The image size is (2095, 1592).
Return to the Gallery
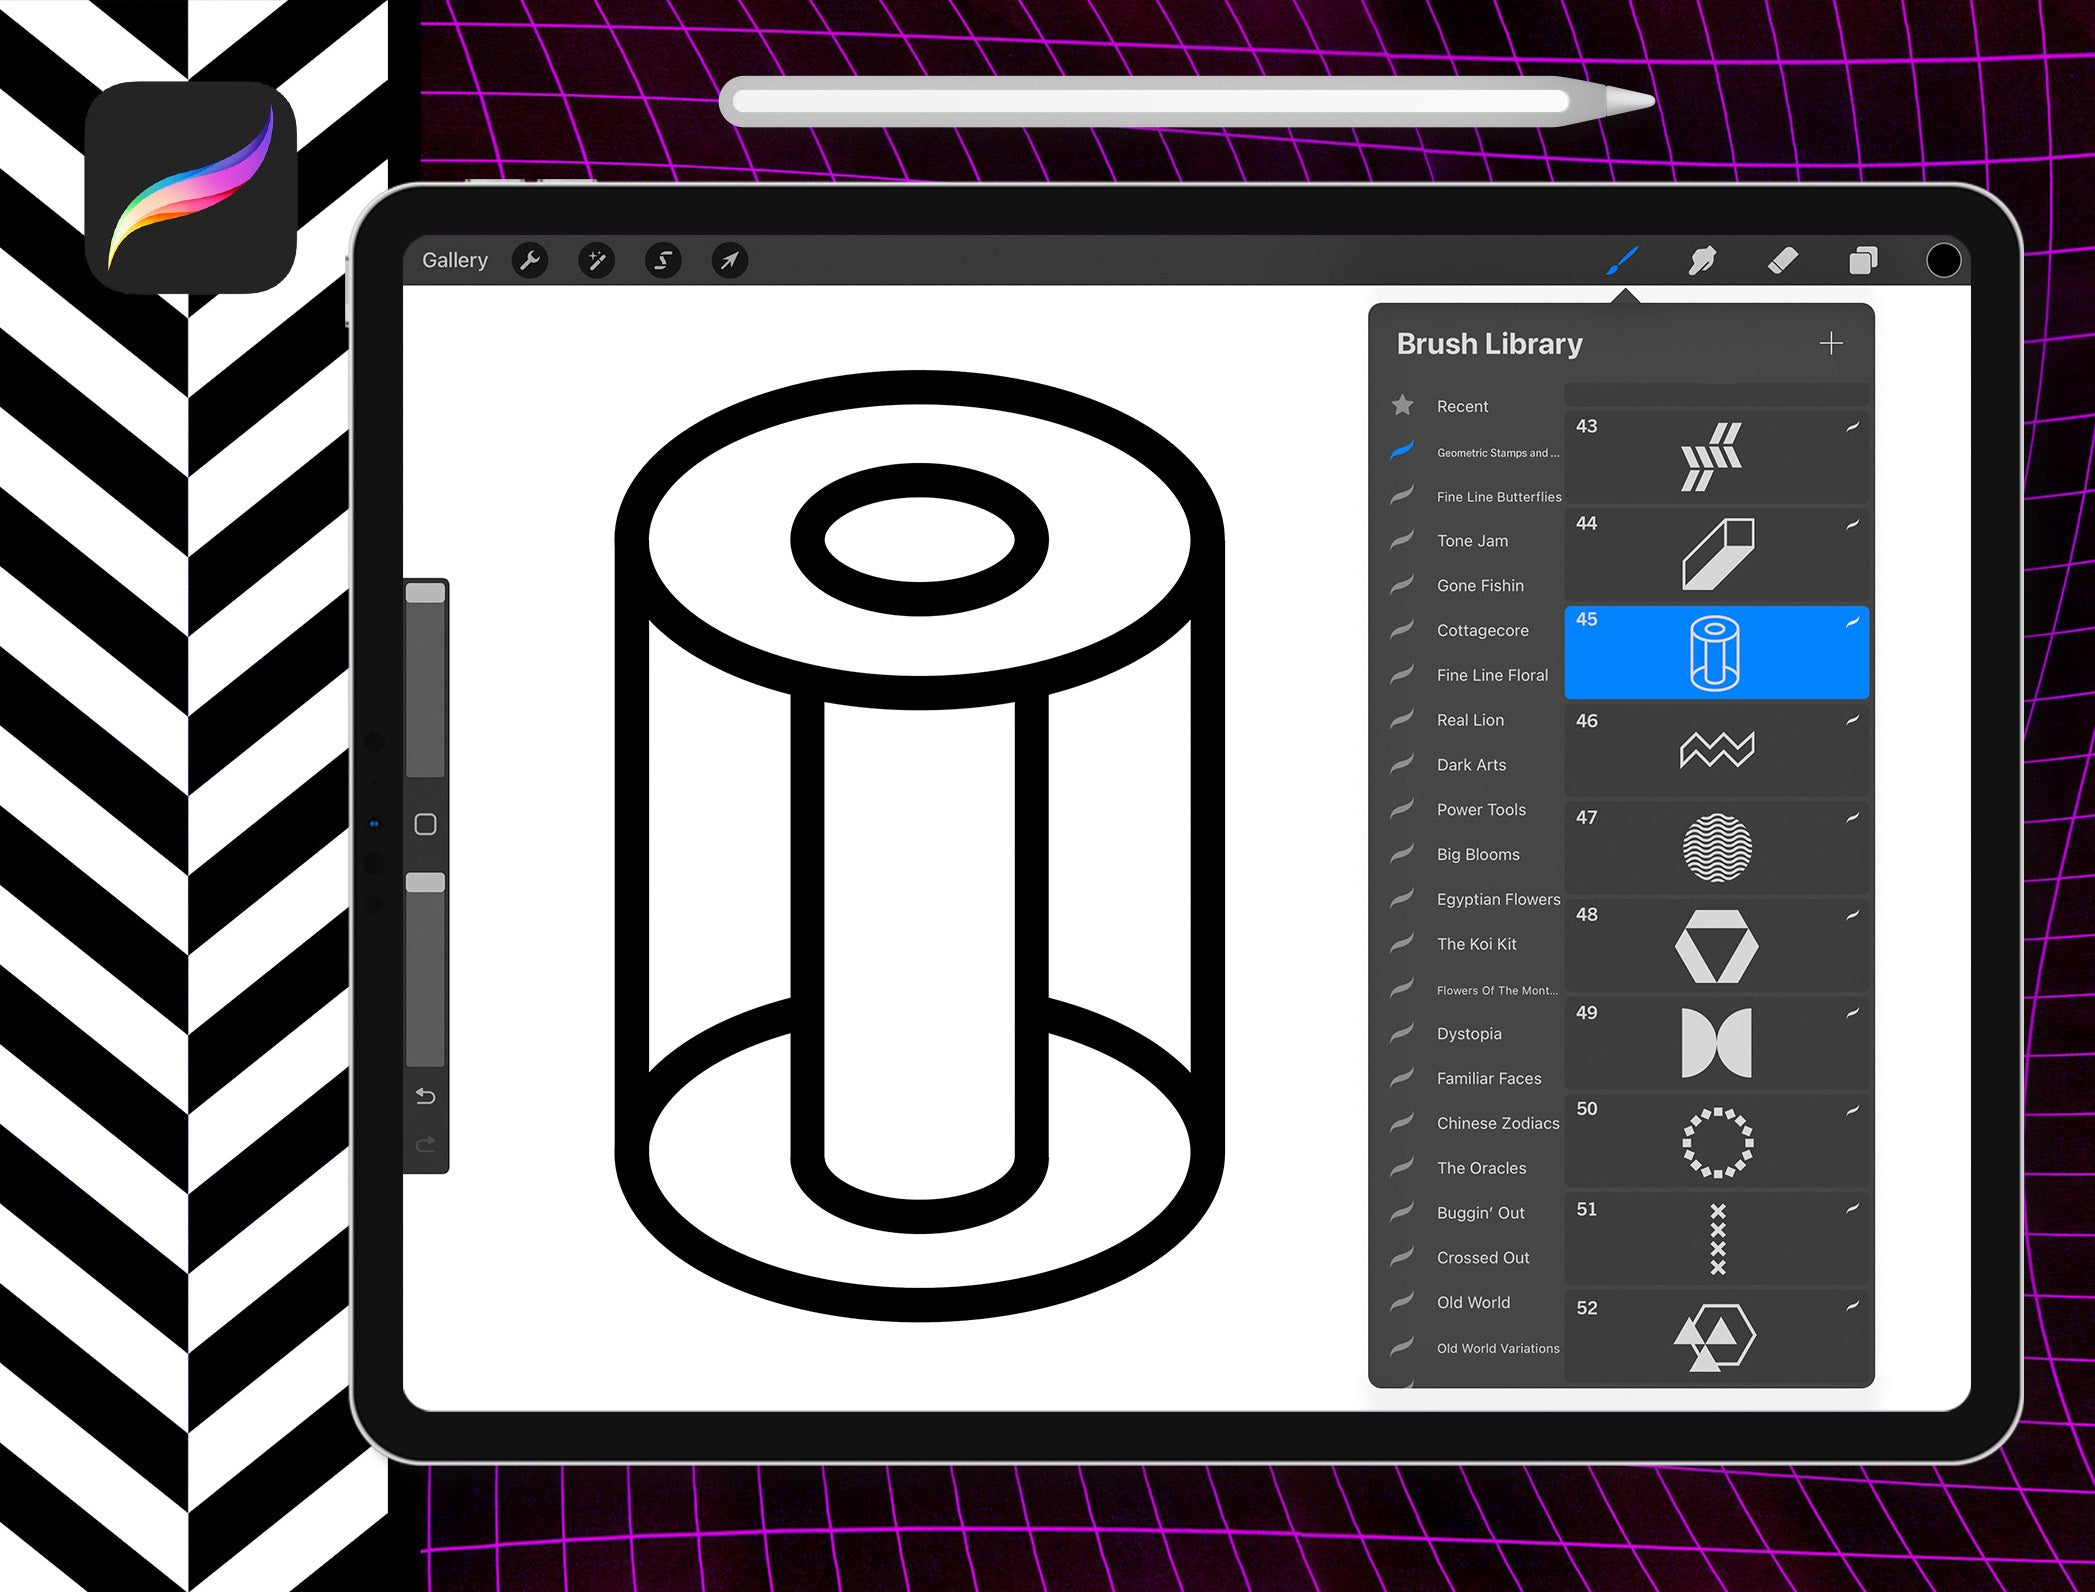(x=456, y=260)
